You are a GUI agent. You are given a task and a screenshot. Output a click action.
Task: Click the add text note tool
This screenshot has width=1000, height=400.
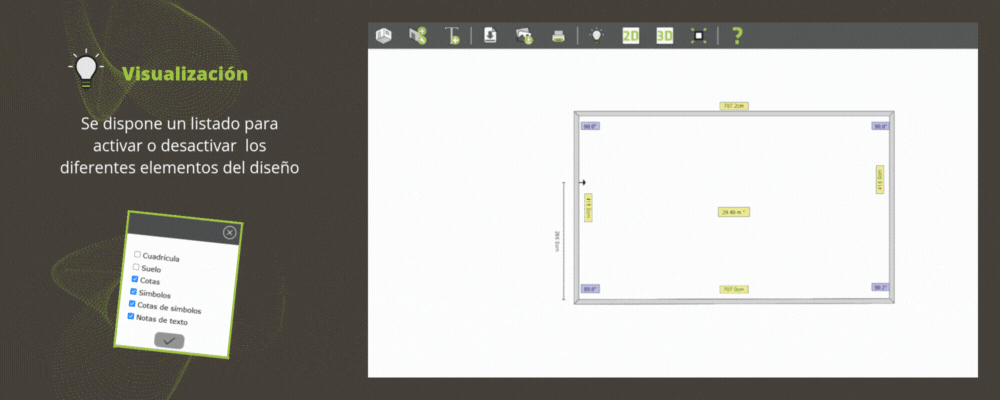click(452, 36)
